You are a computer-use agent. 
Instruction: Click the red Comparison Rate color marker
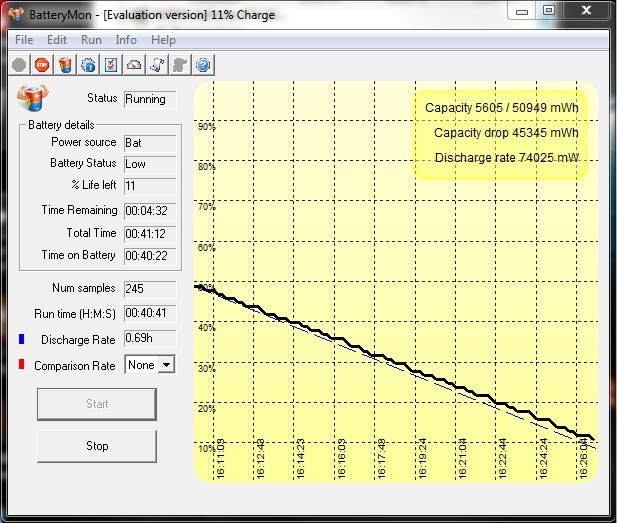click(x=22, y=365)
